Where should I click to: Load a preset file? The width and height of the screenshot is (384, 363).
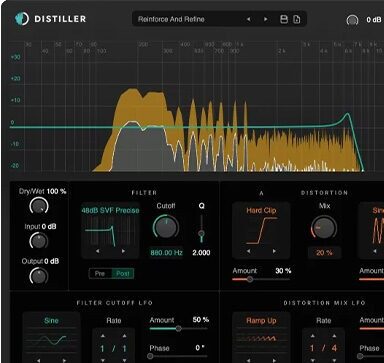click(296, 19)
